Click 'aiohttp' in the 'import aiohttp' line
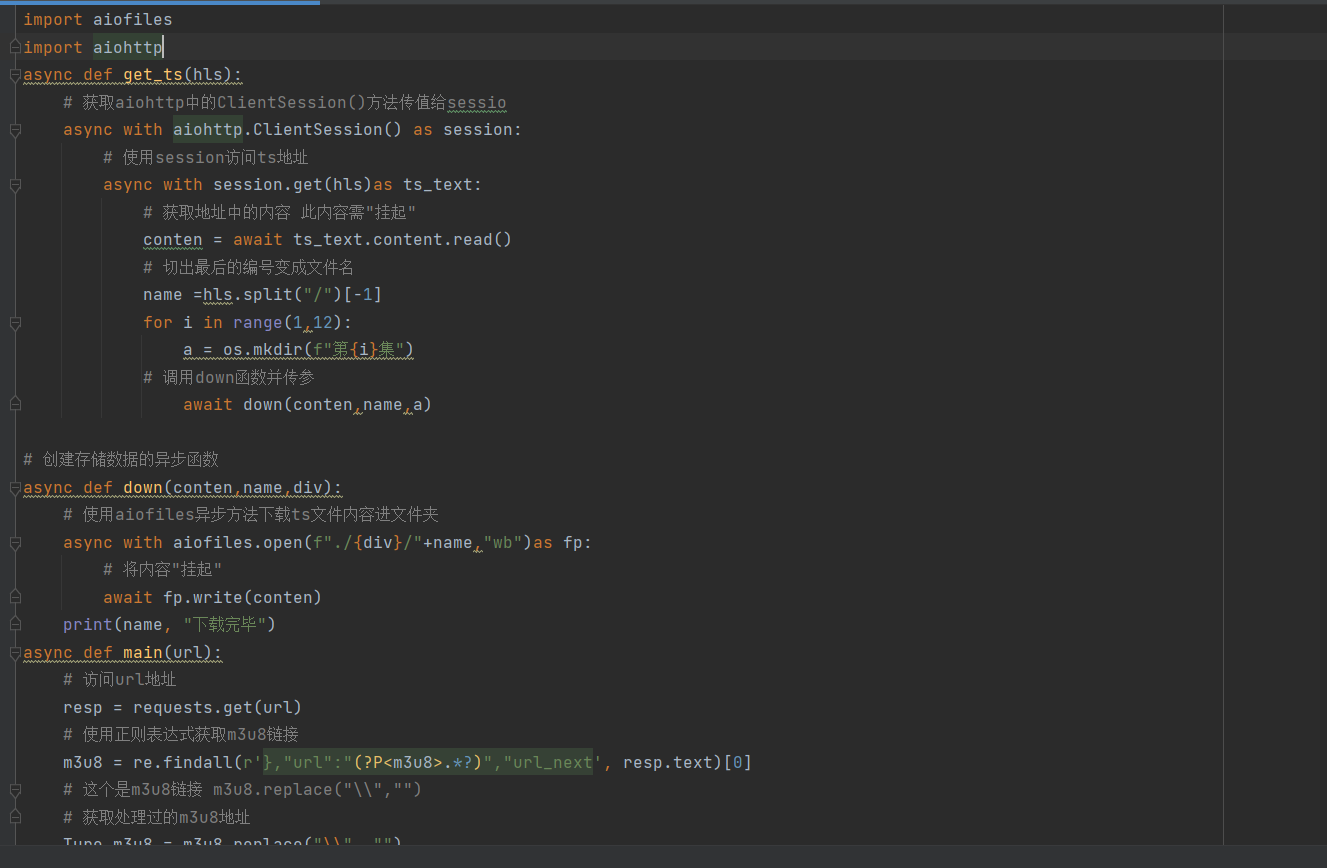Screen dimensions: 1327x868 [x=127, y=47]
